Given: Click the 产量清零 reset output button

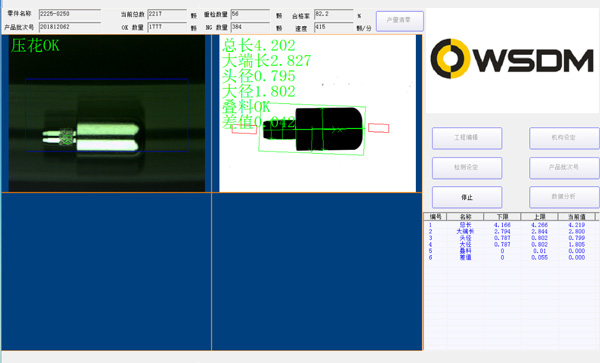Looking at the screenshot, I should pos(399,21).
